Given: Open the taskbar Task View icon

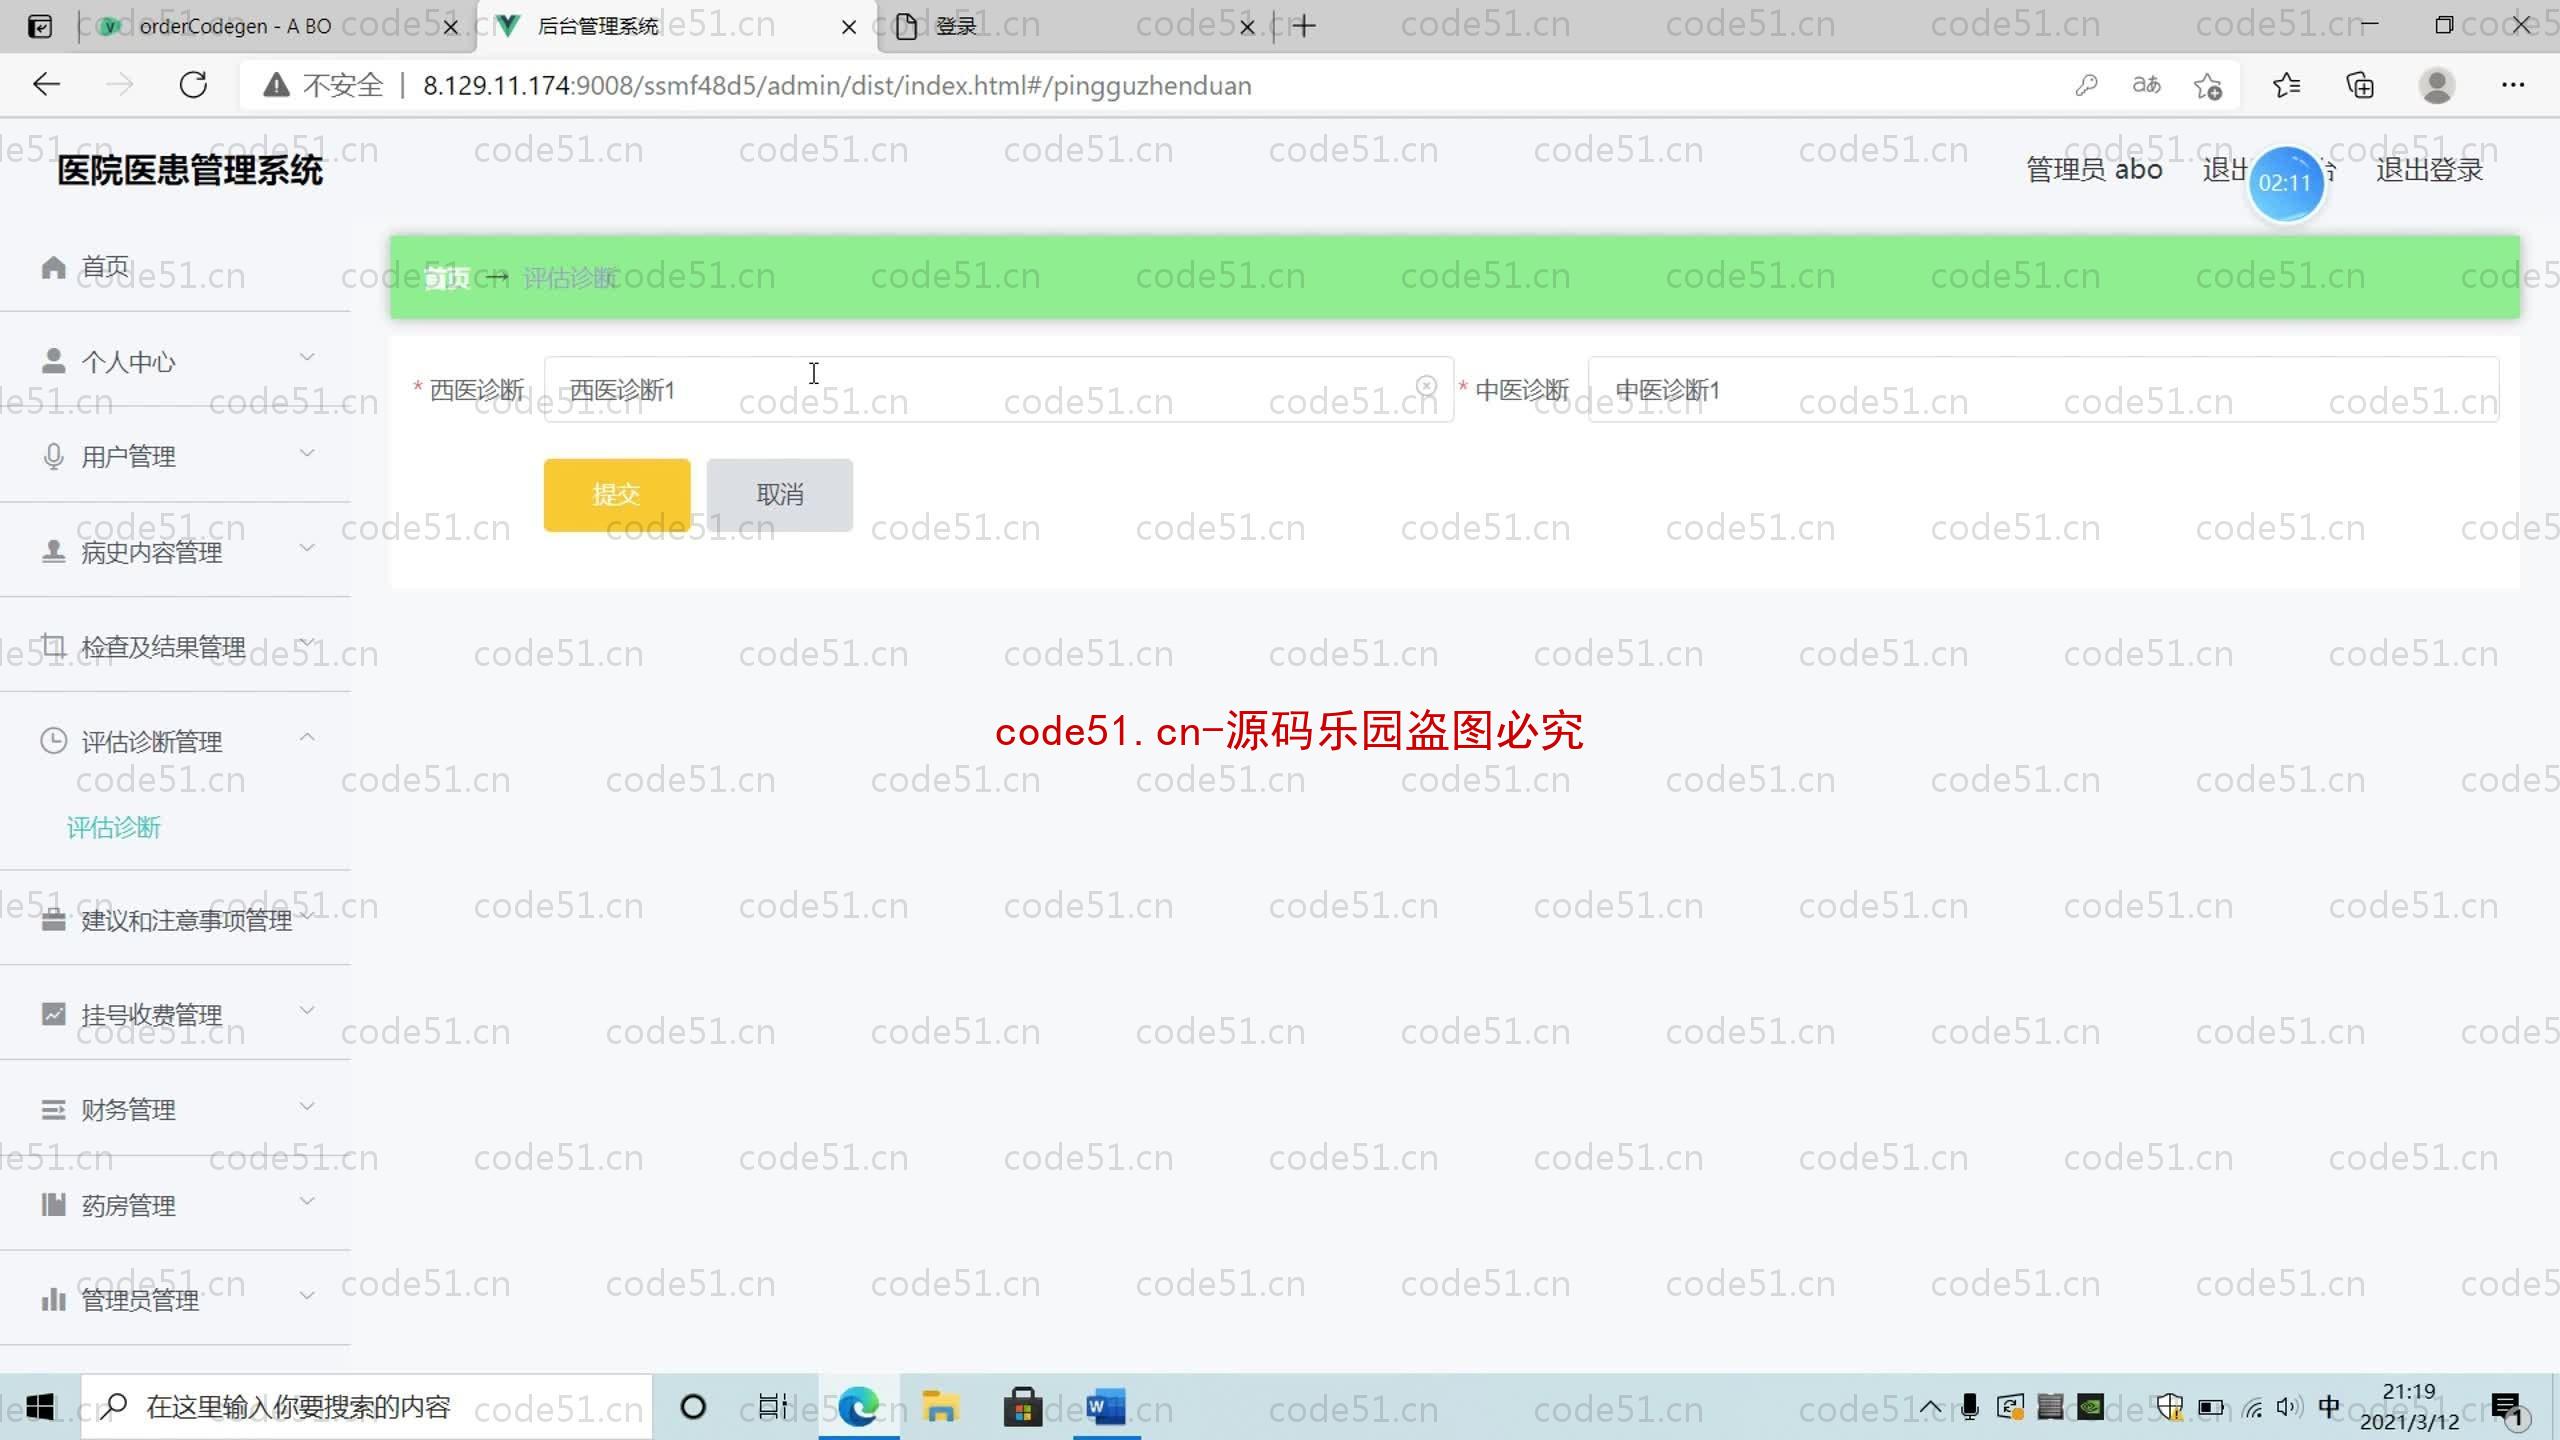Looking at the screenshot, I should point(772,1407).
